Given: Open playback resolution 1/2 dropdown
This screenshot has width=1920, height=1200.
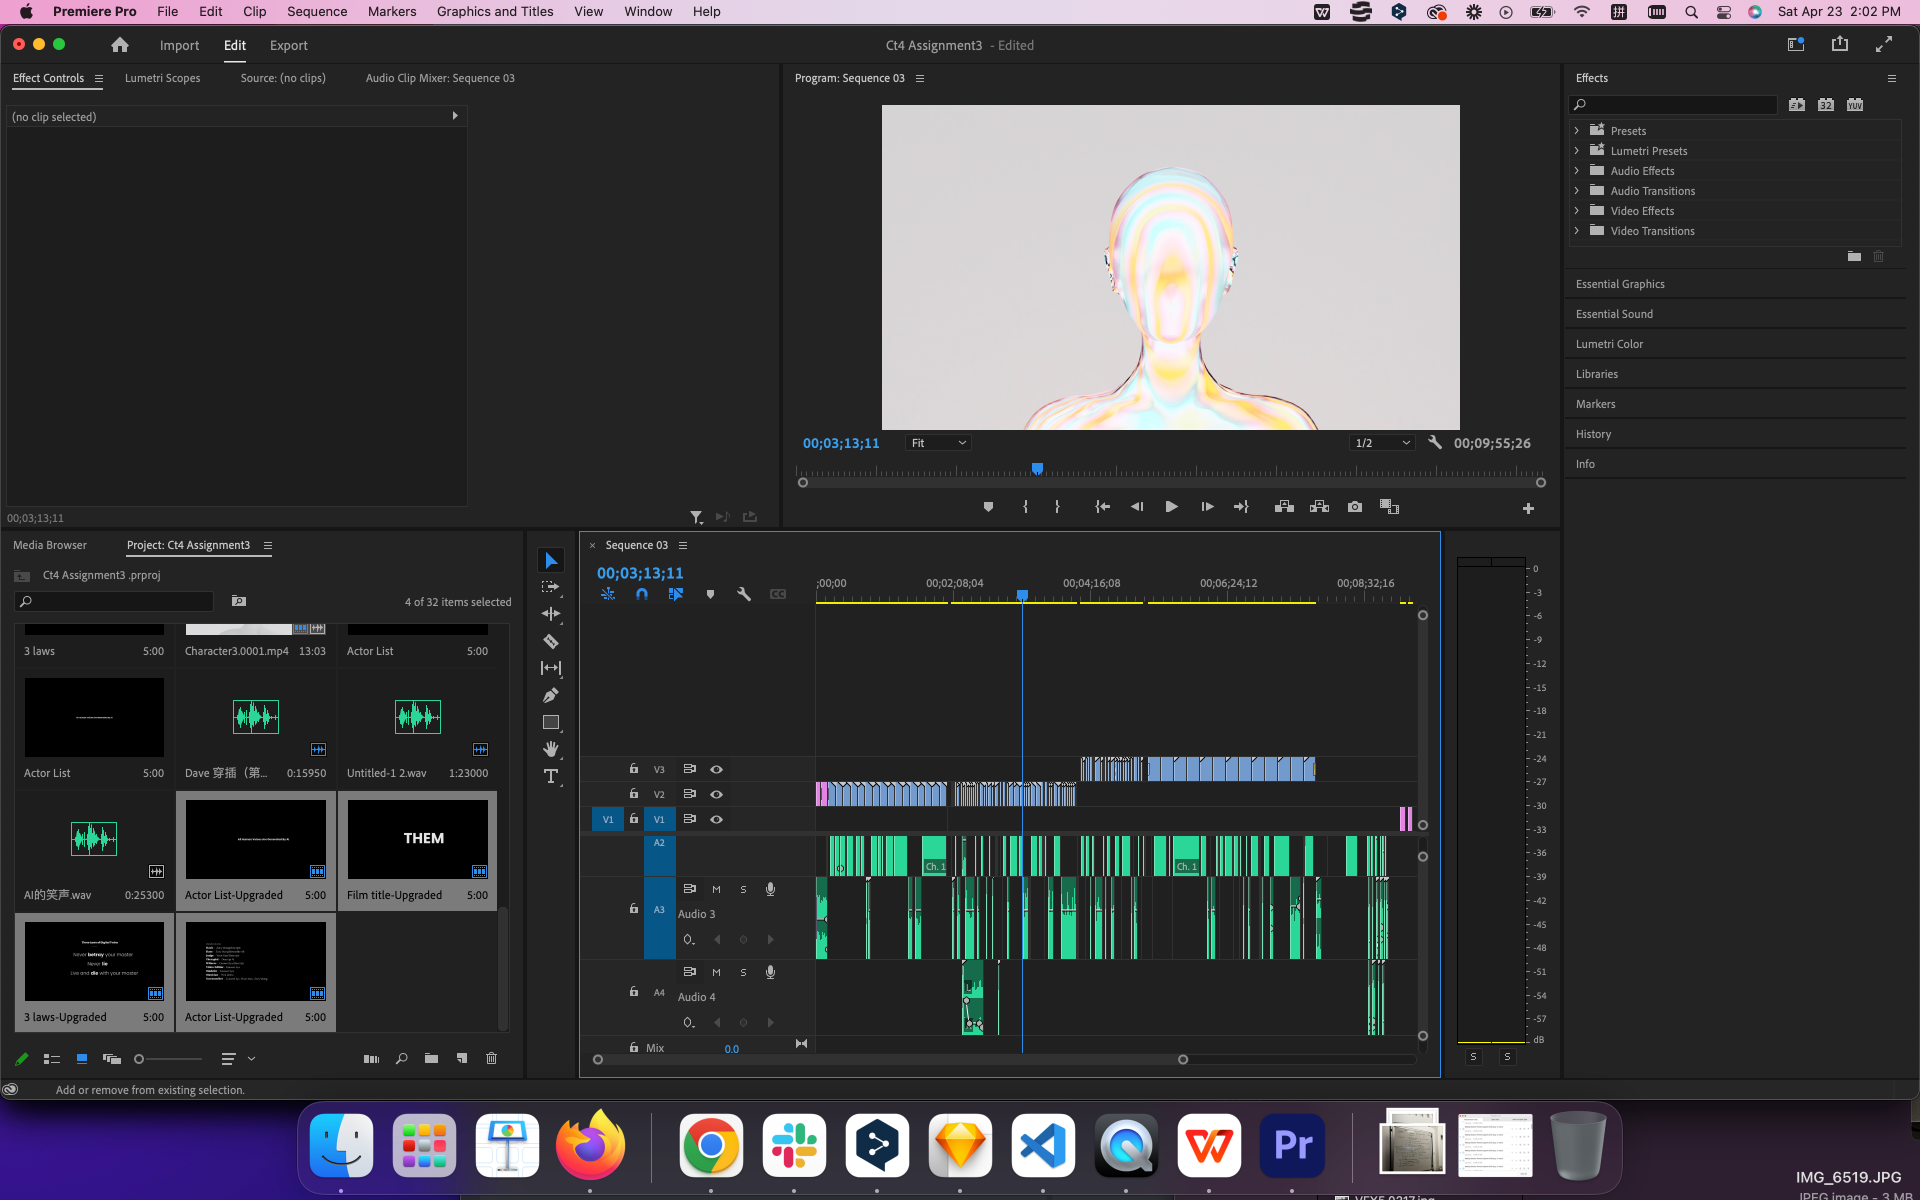Looking at the screenshot, I should click(x=1381, y=443).
